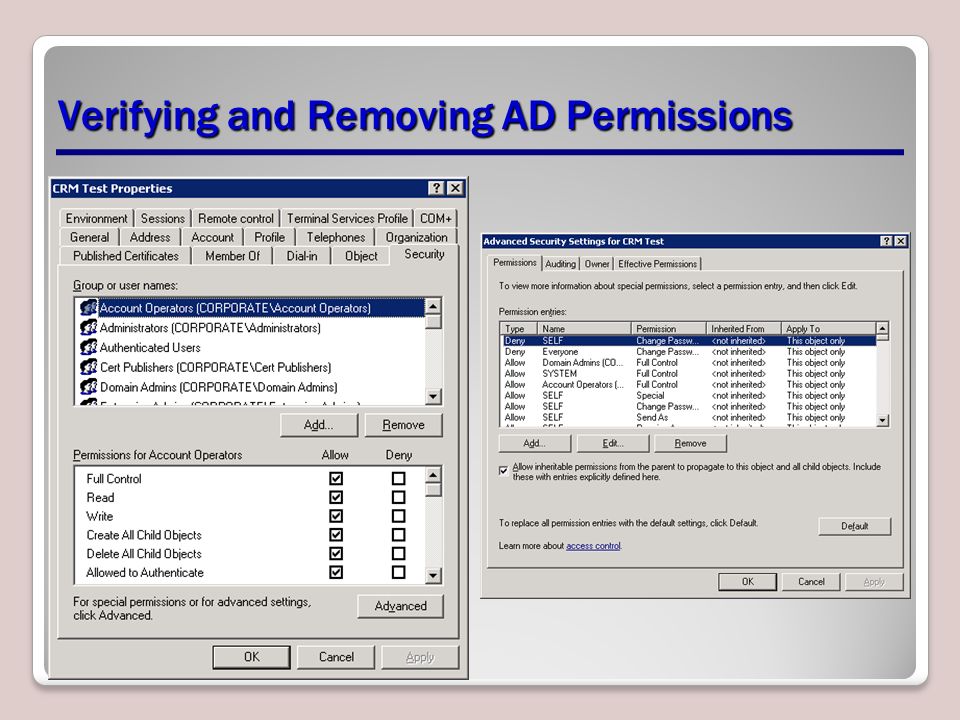Click Remove below group names list
960x720 pixels.
(x=403, y=425)
